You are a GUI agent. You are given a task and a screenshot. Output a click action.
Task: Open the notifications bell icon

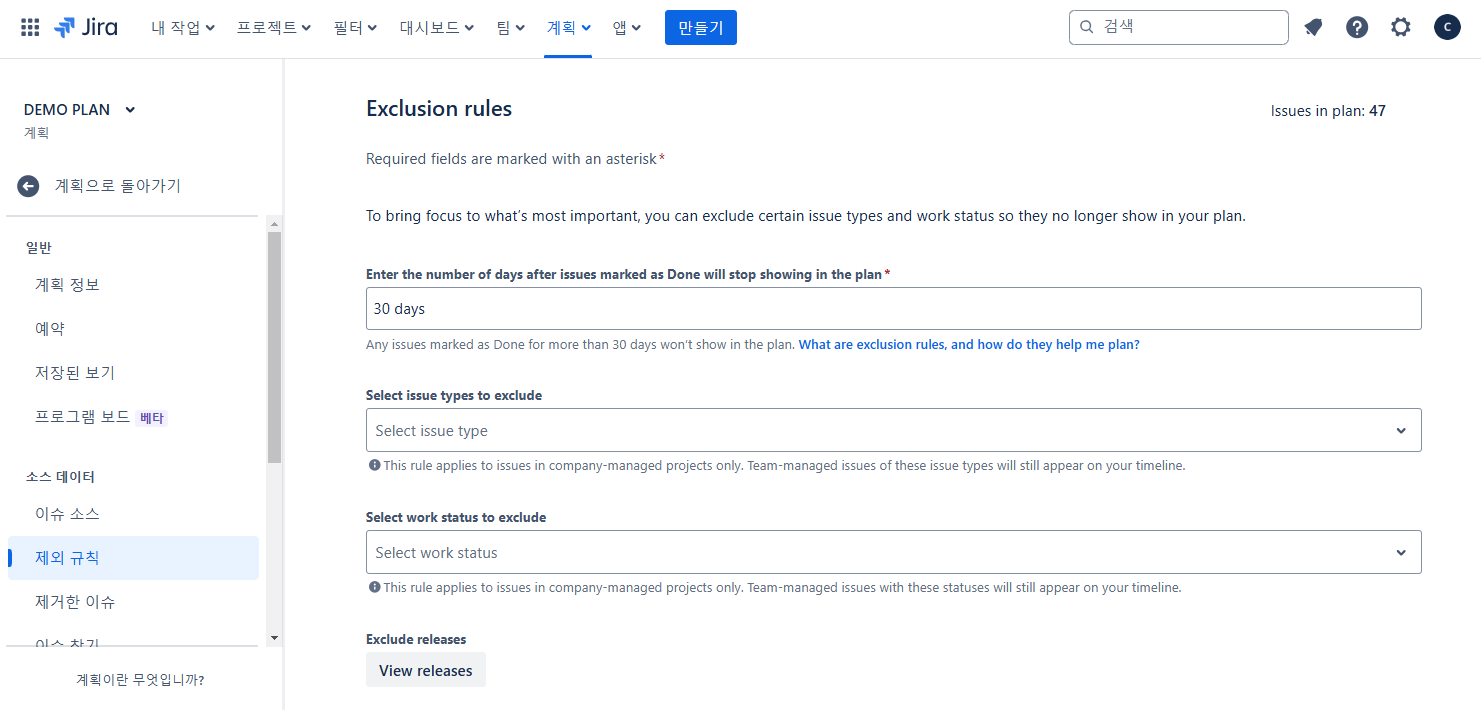[1313, 28]
